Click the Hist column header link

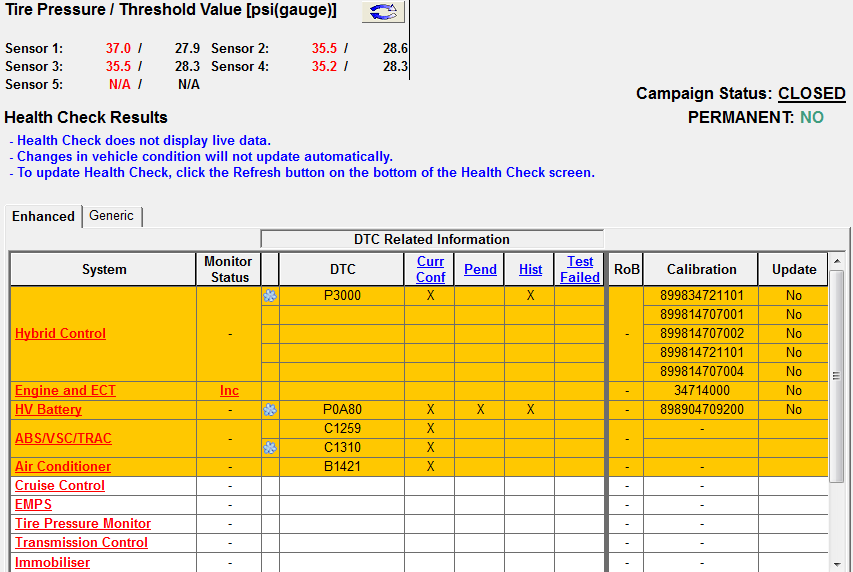pos(530,269)
